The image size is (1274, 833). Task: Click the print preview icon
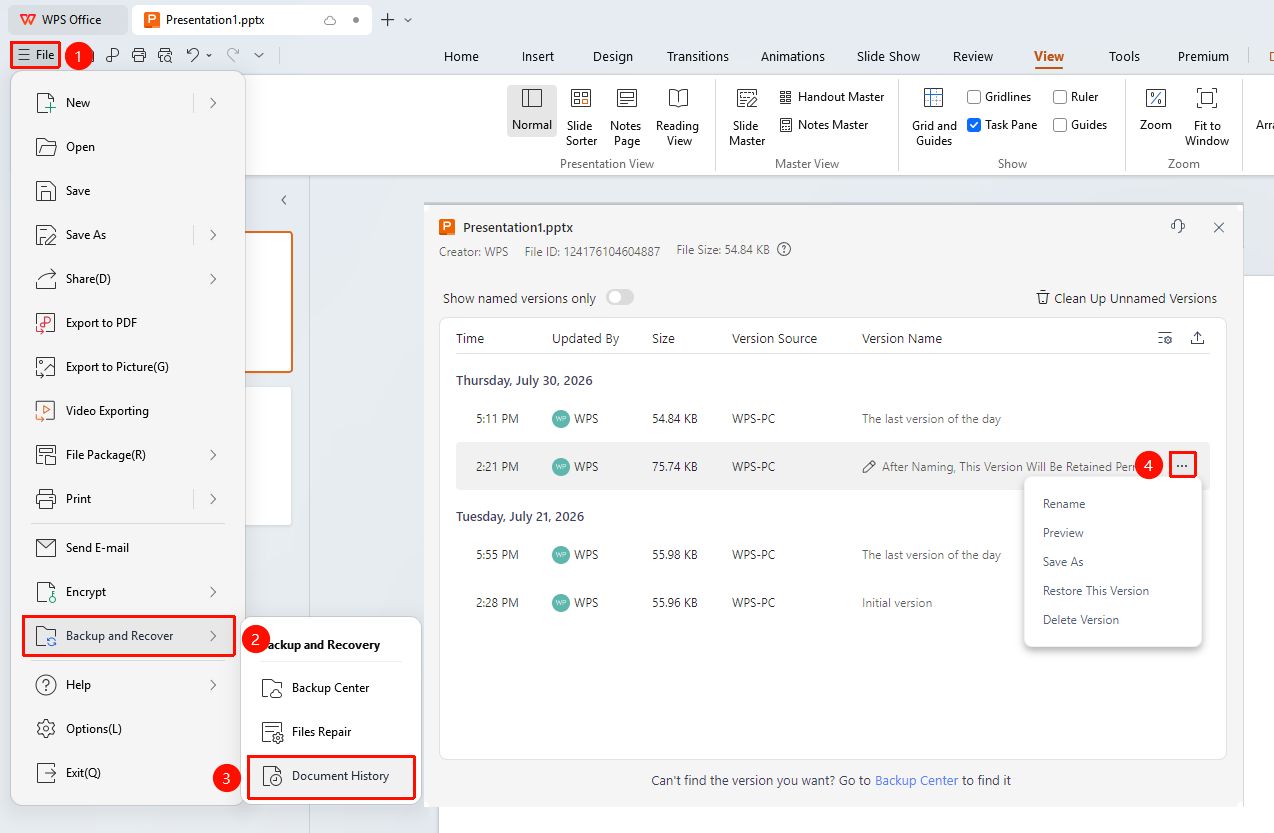pyautogui.click(x=165, y=55)
